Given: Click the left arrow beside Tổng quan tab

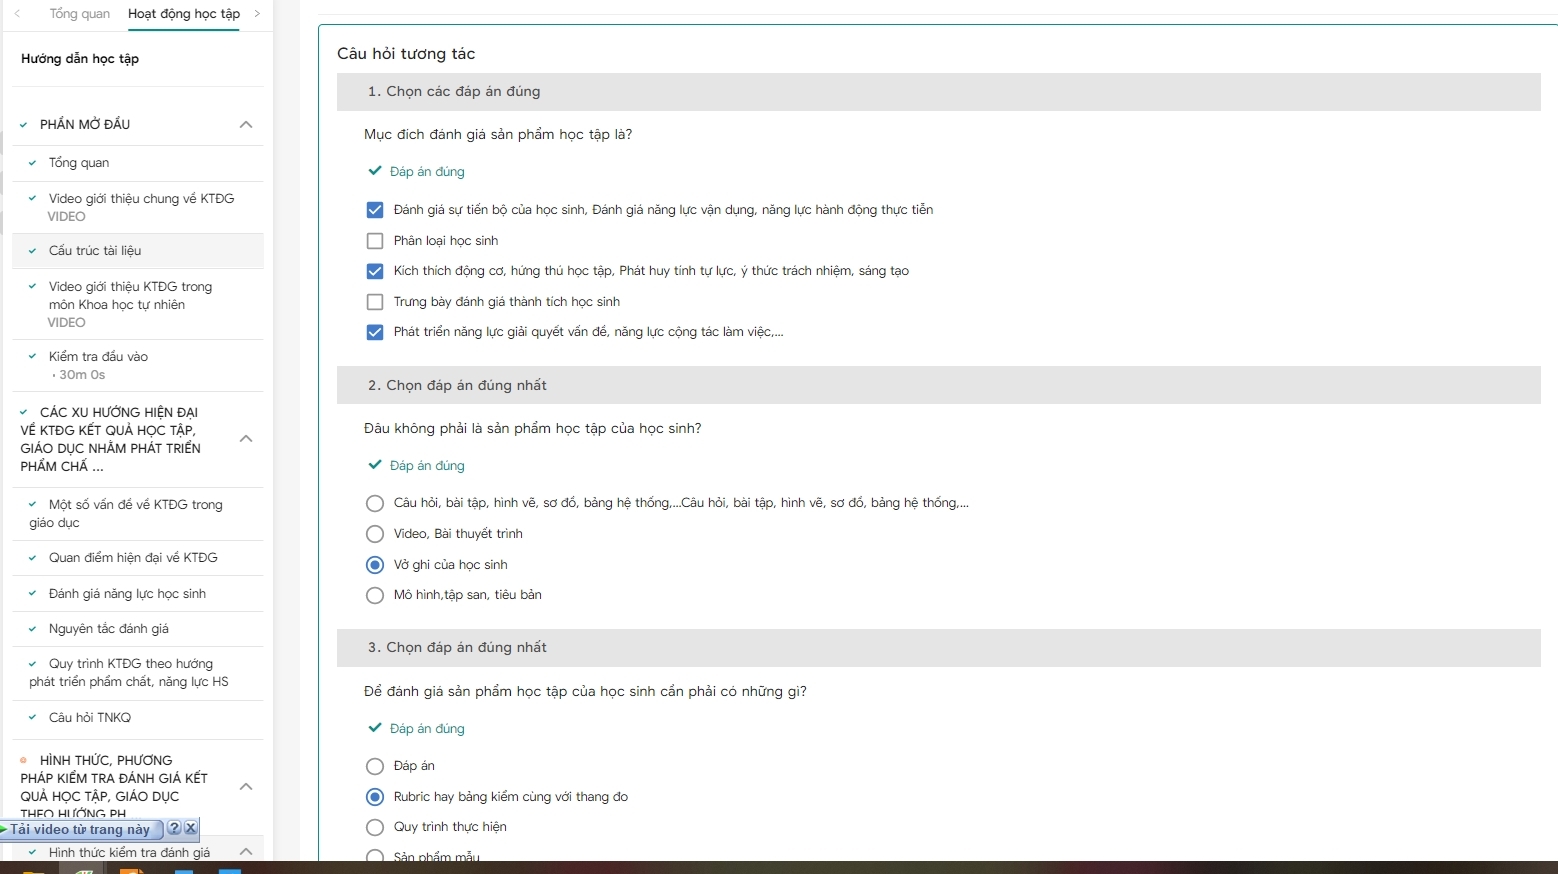Looking at the screenshot, I should [x=17, y=14].
